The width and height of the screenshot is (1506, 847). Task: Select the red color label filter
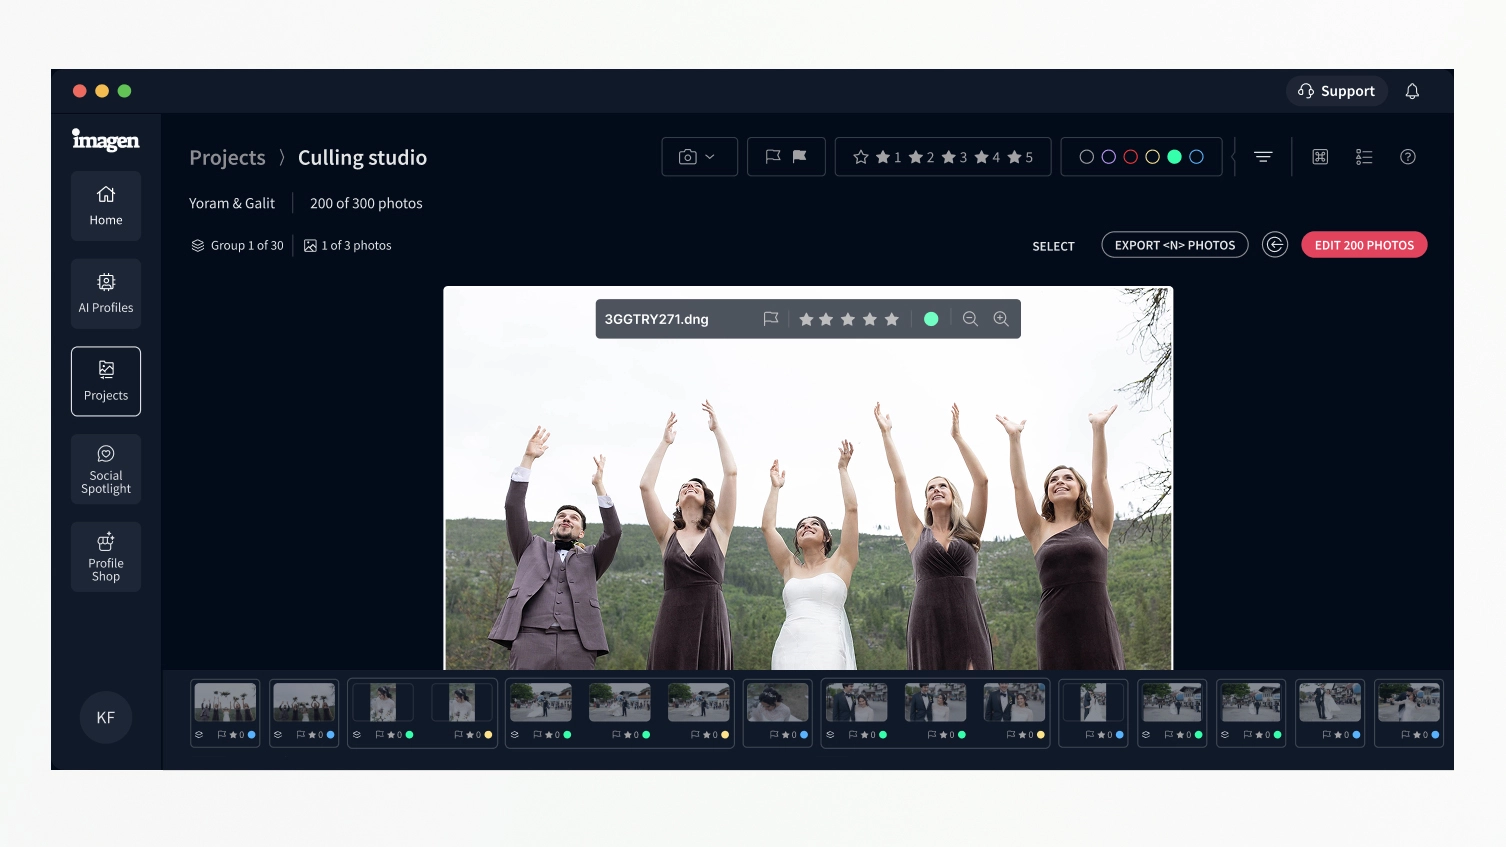(x=1131, y=157)
